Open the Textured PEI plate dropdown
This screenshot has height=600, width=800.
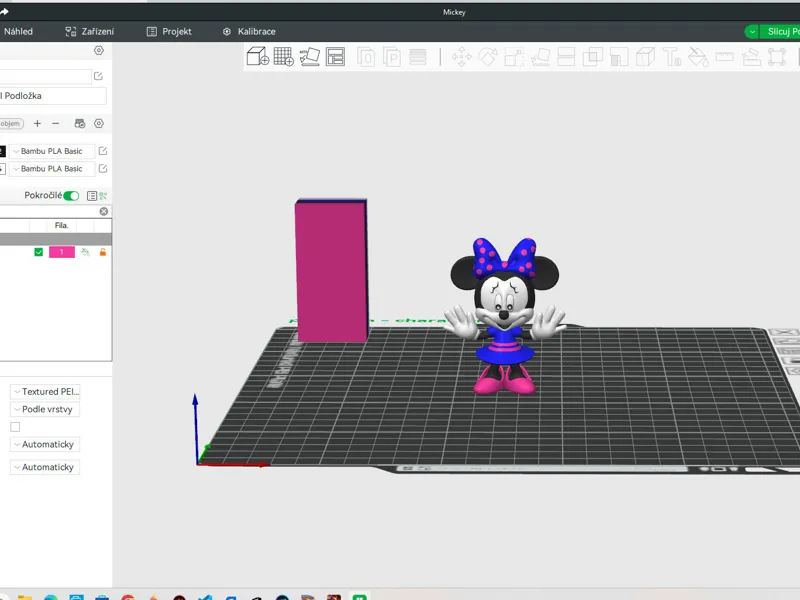coord(45,392)
